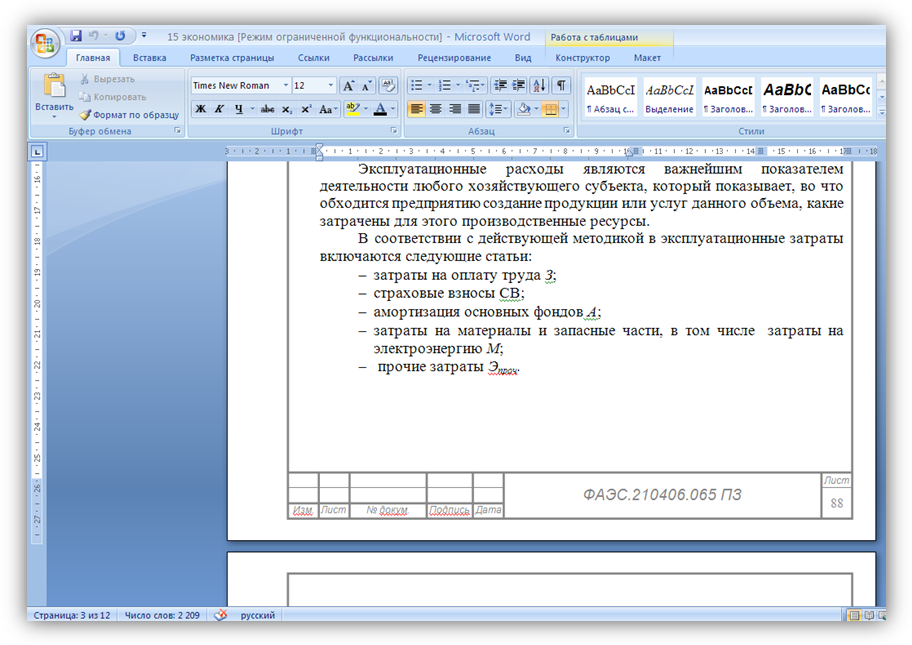Toggle bold with the Ж button
Image resolution: width=912 pixels, height=645 pixels.
click(x=201, y=109)
